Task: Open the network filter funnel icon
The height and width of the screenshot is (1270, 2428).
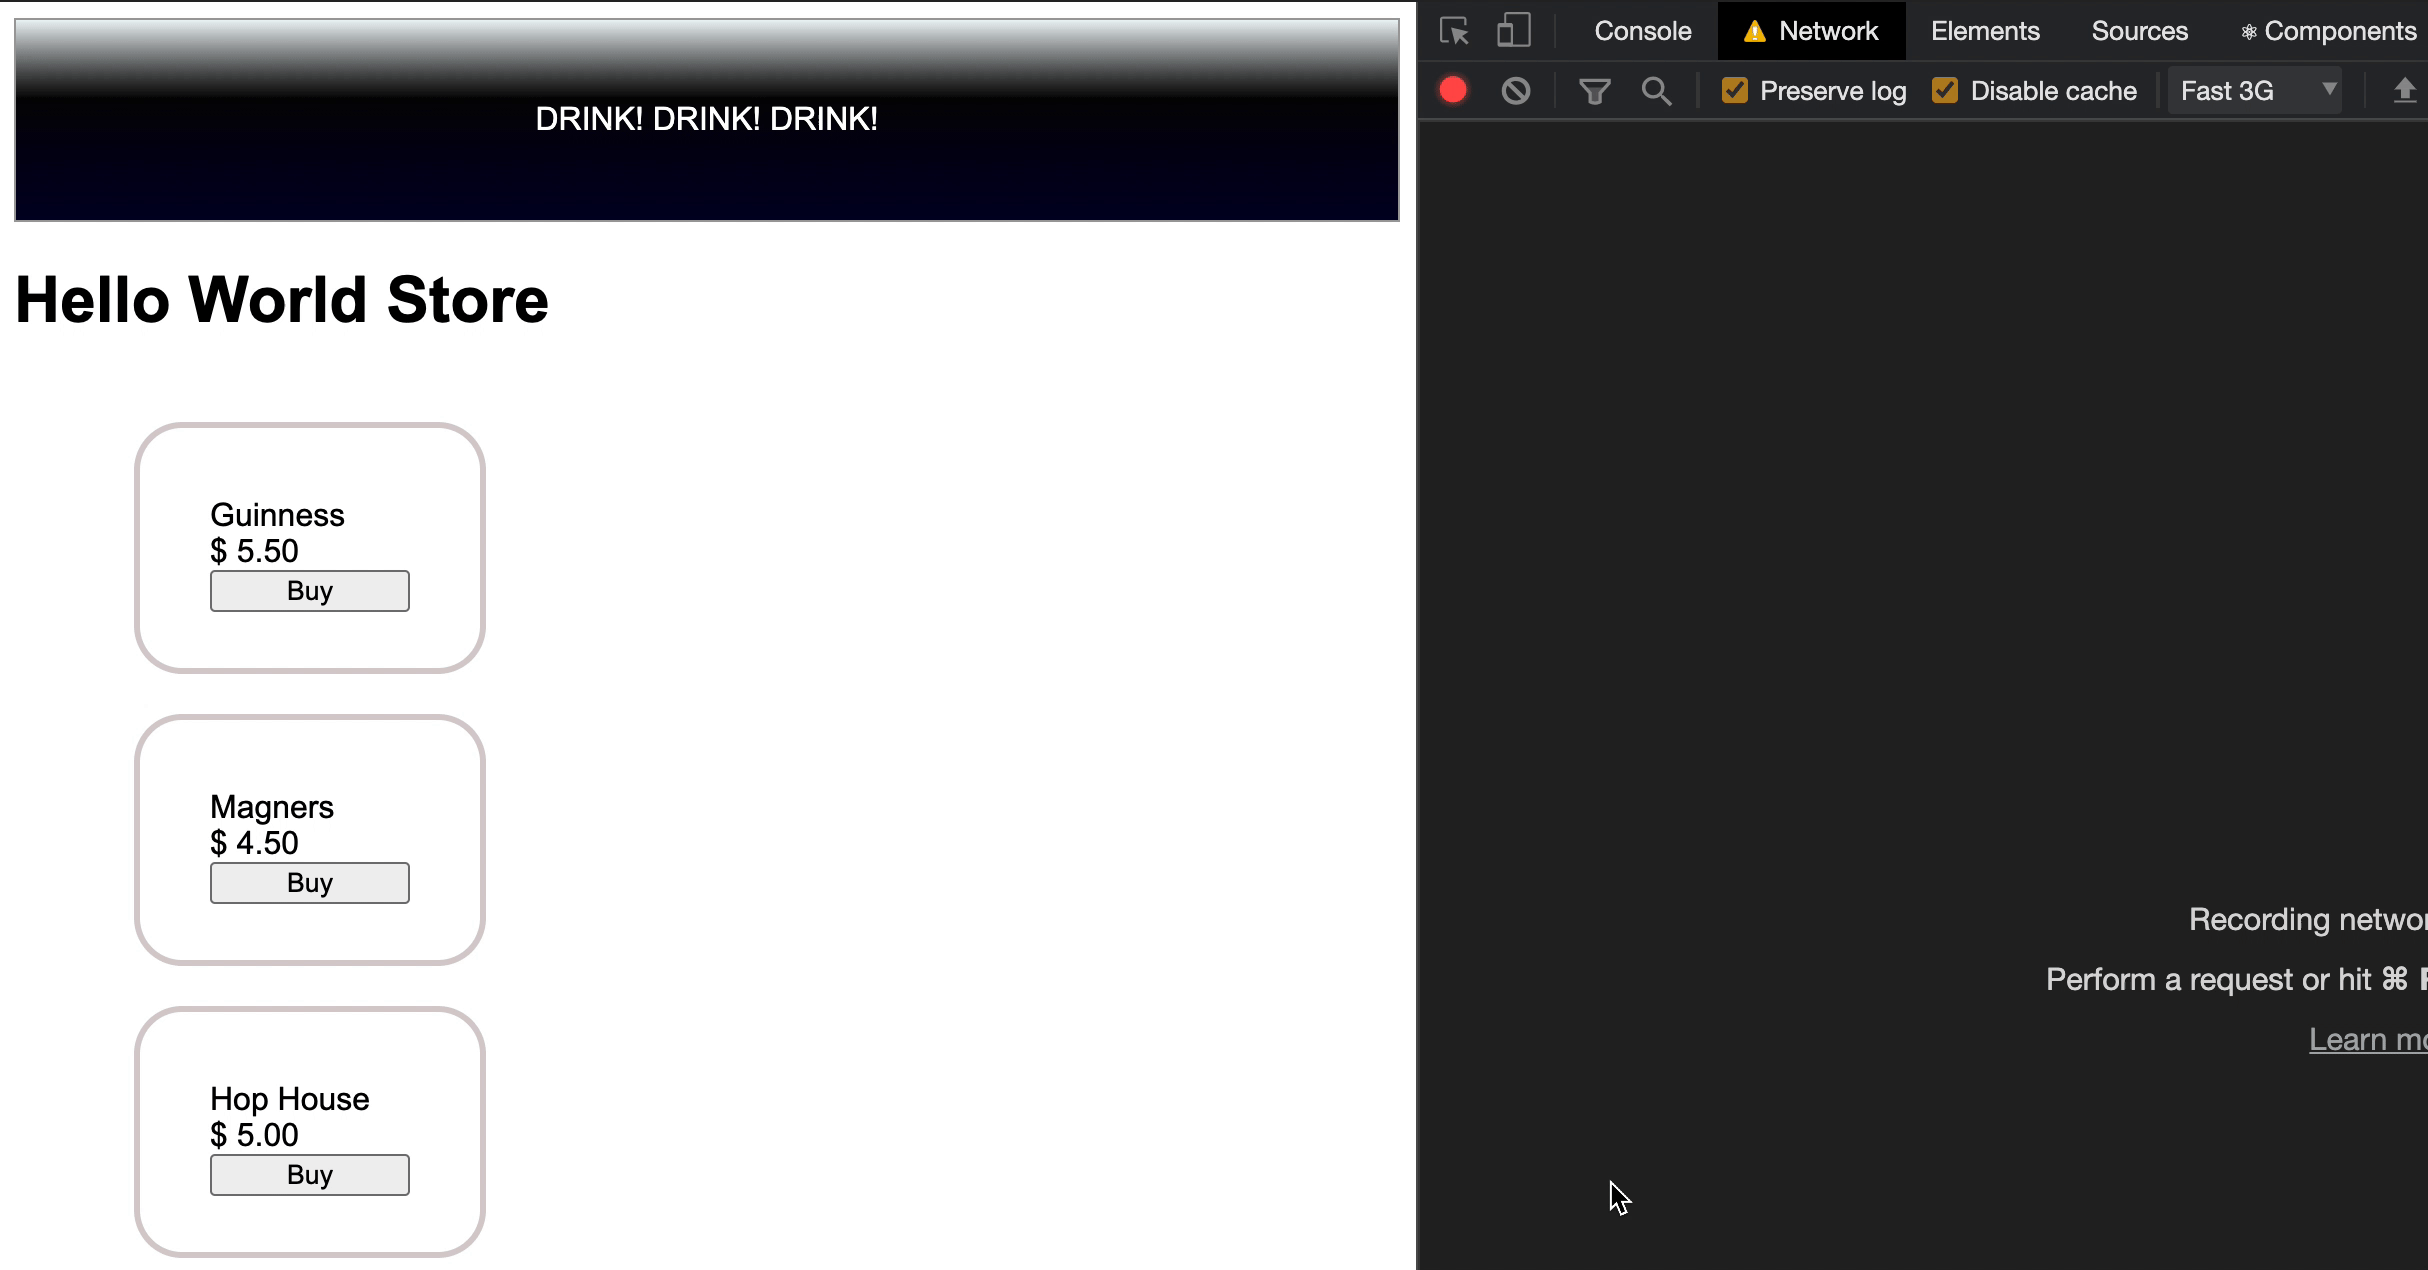Action: [x=1594, y=92]
